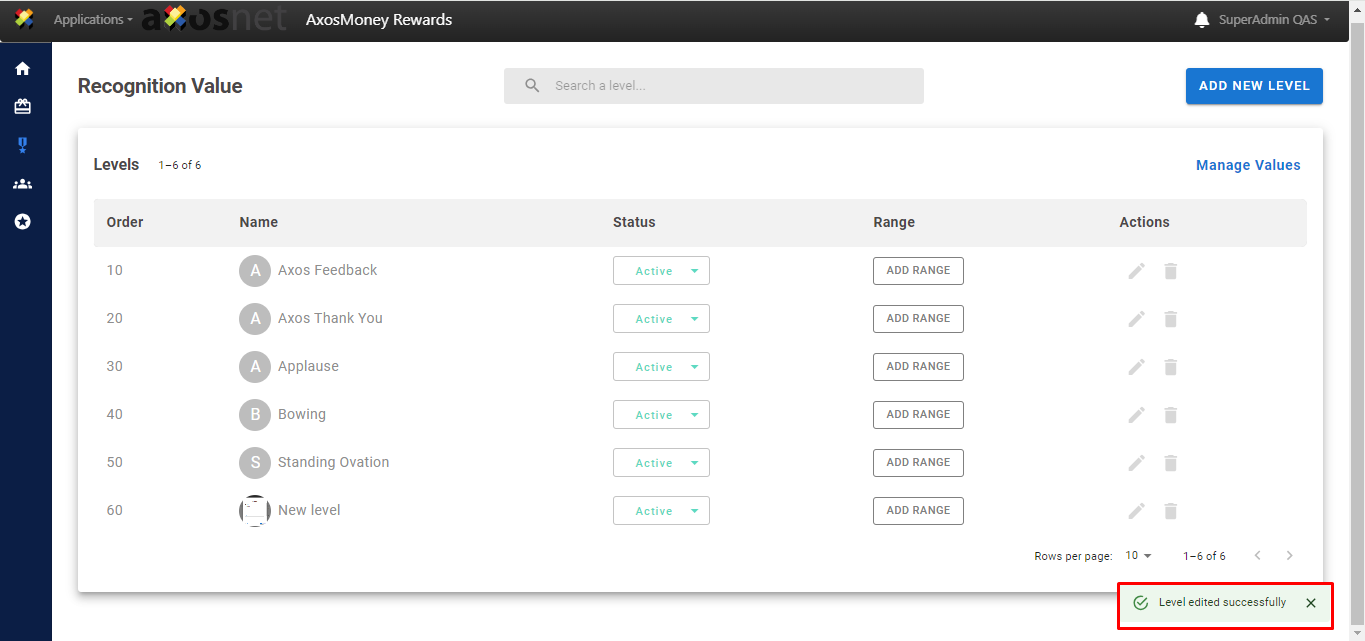Click the notification bell icon
The height and width of the screenshot is (641, 1365).
[1201, 20]
